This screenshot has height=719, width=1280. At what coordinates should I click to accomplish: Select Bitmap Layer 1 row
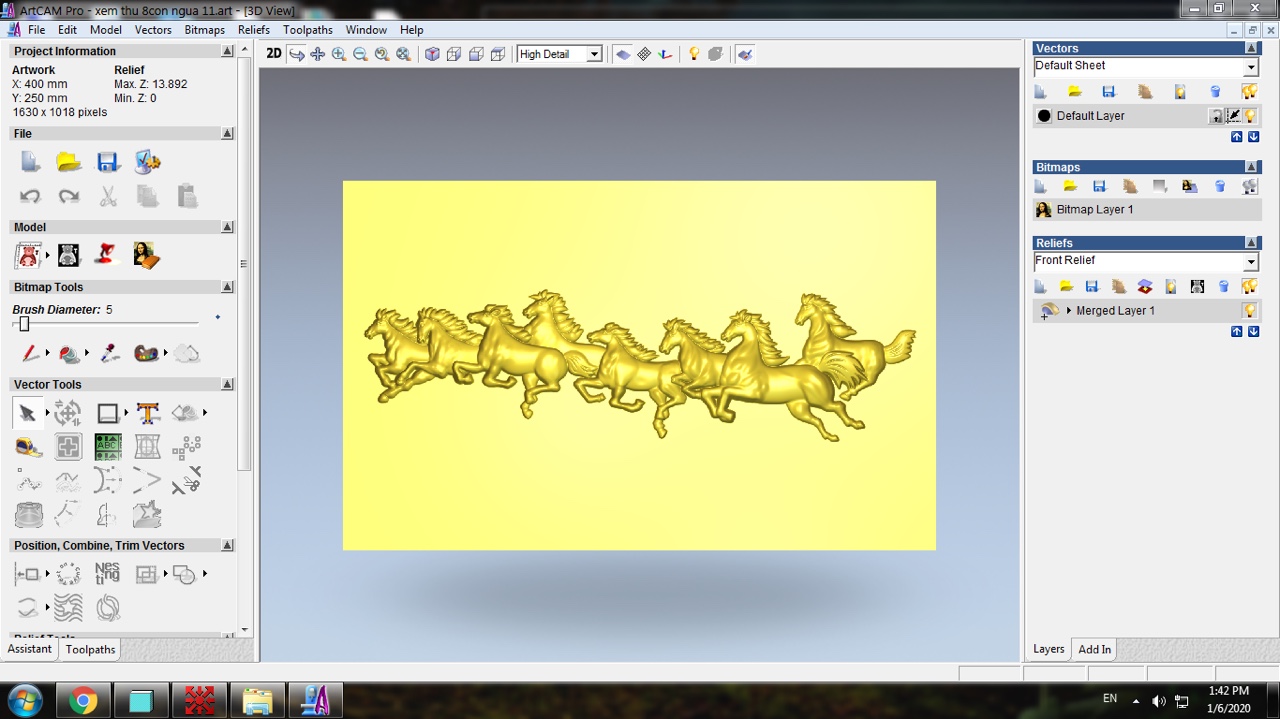[x=1147, y=210]
